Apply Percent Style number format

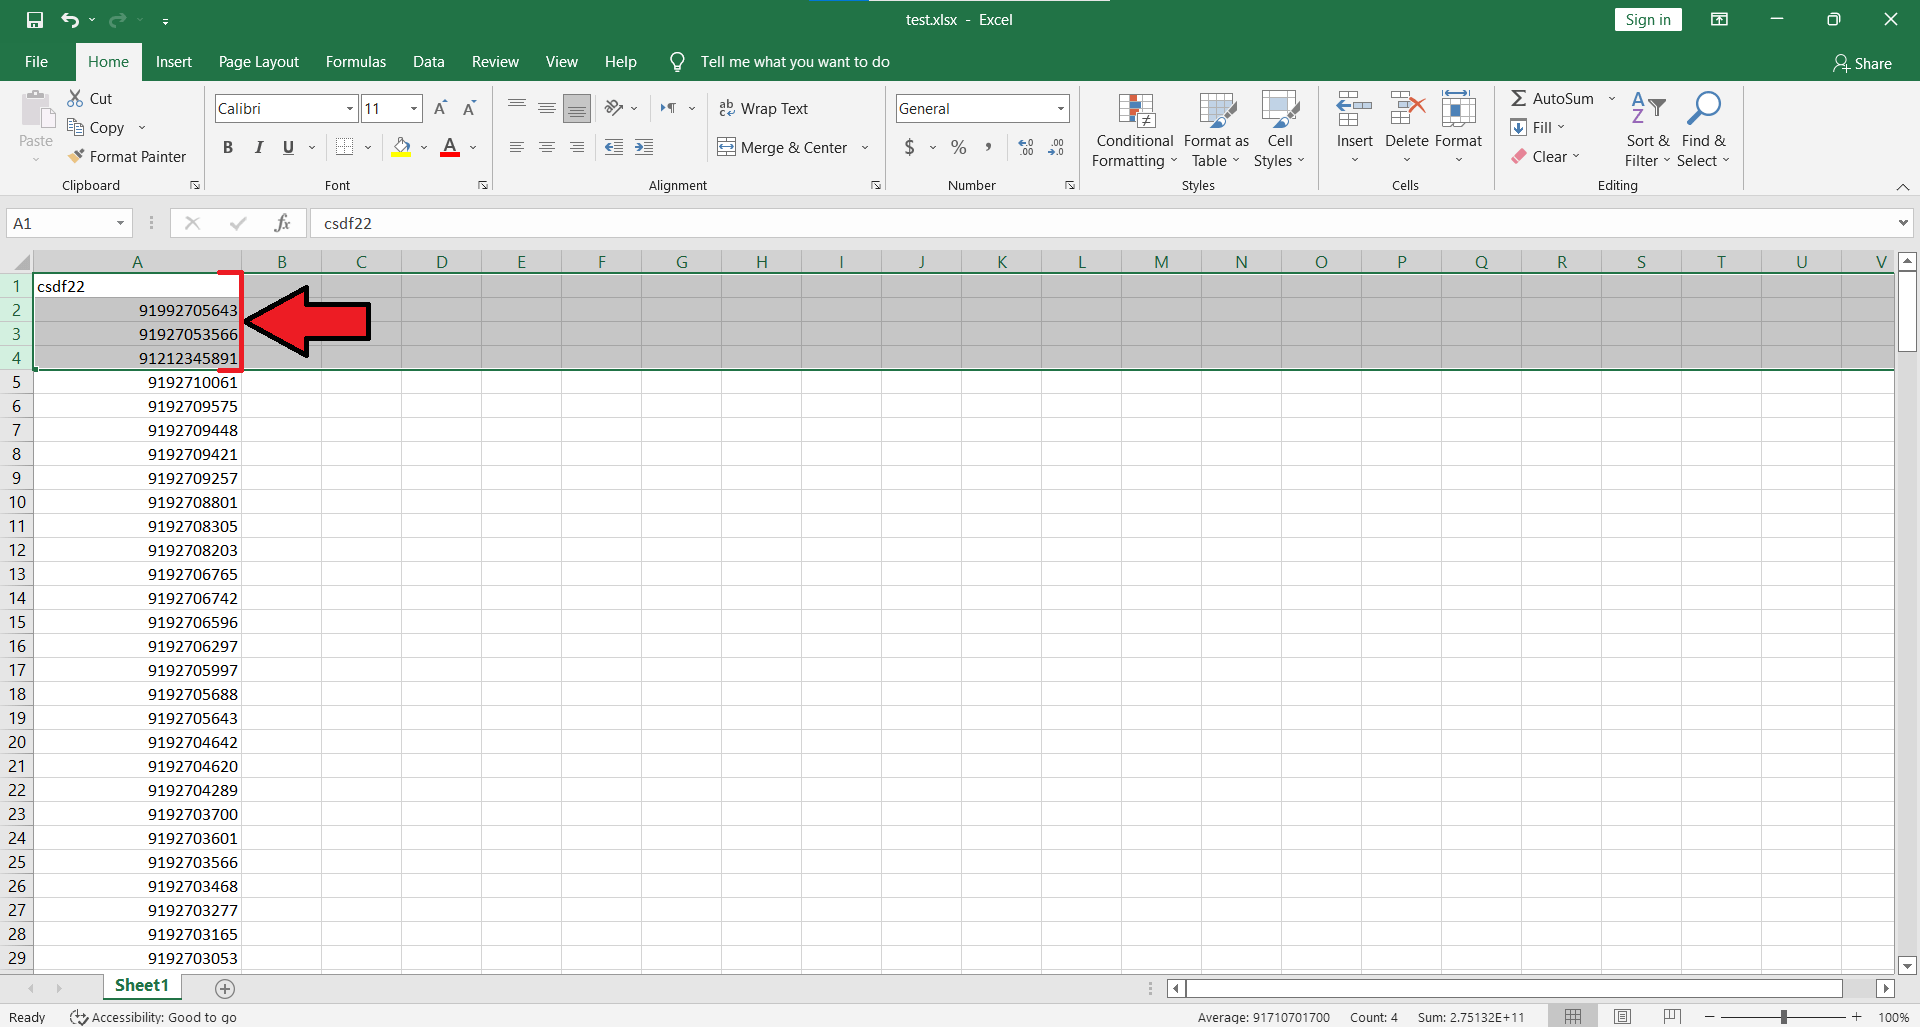click(958, 148)
